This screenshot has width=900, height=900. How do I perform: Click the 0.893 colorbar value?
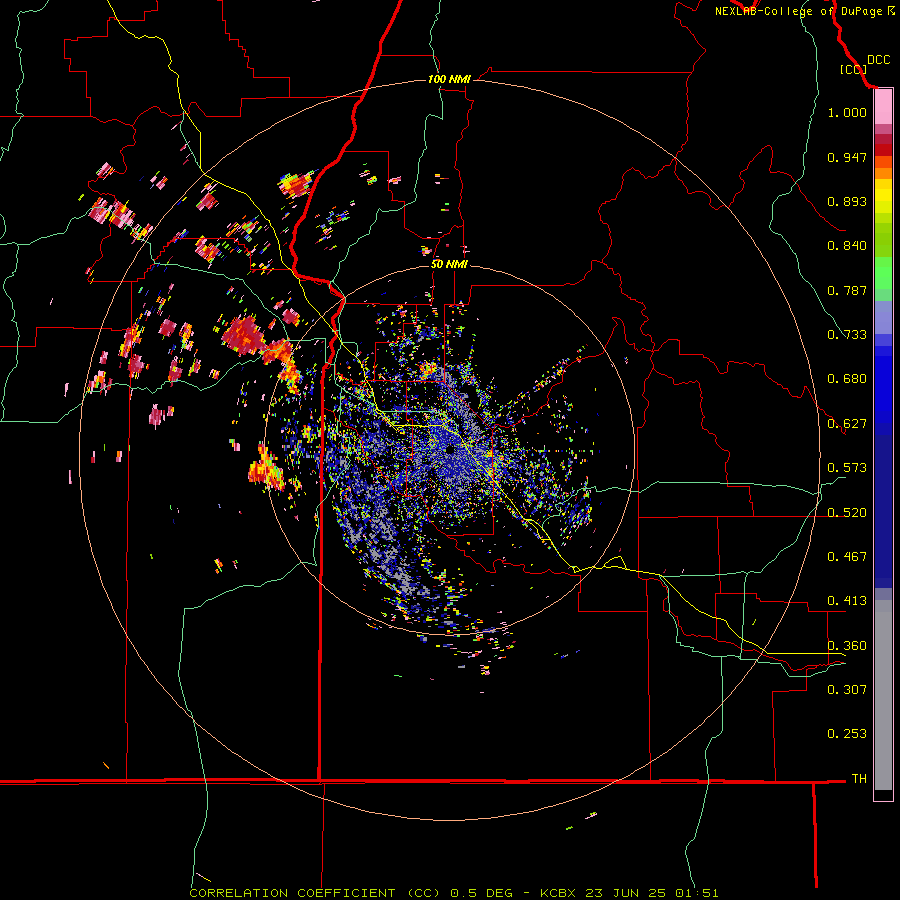(847, 201)
